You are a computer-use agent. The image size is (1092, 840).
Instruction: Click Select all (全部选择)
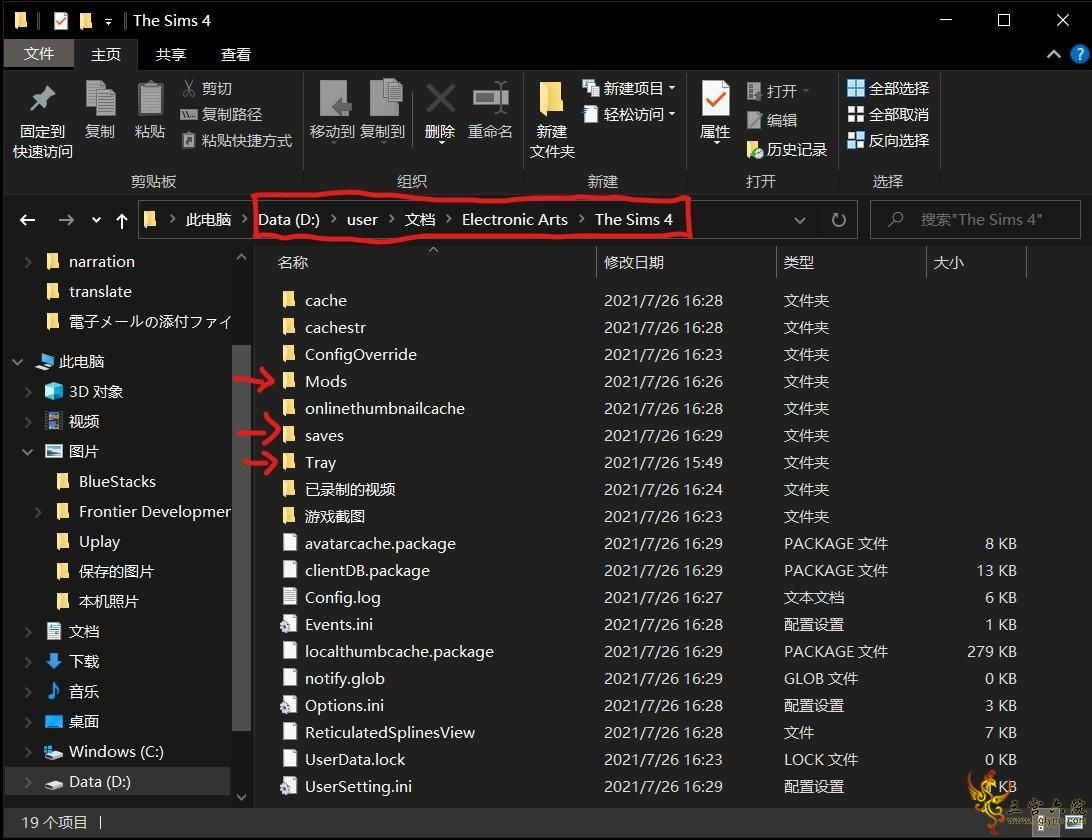[x=888, y=88]
